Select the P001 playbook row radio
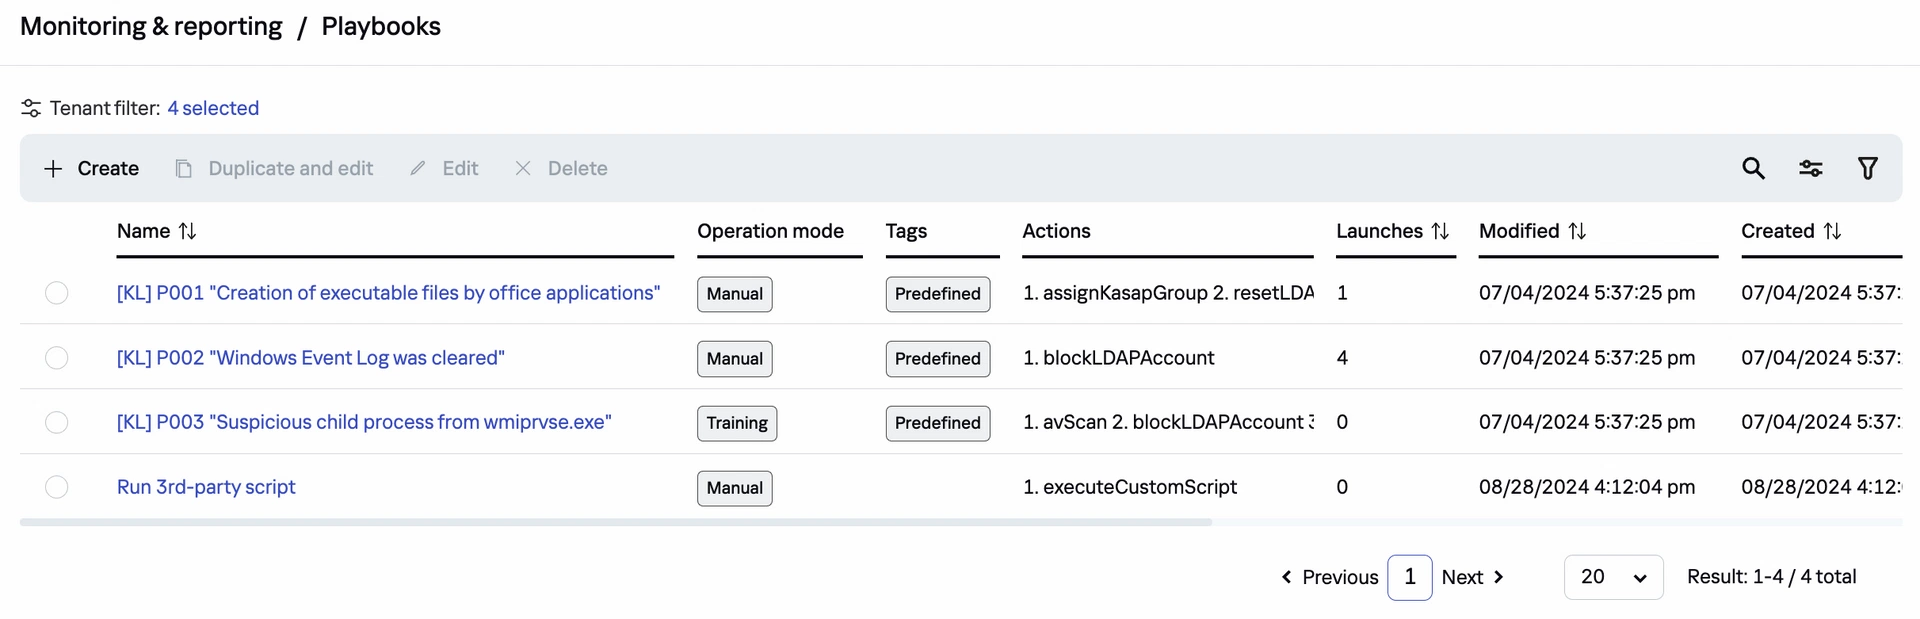1920x619 pixels. (x=57, y=293)
